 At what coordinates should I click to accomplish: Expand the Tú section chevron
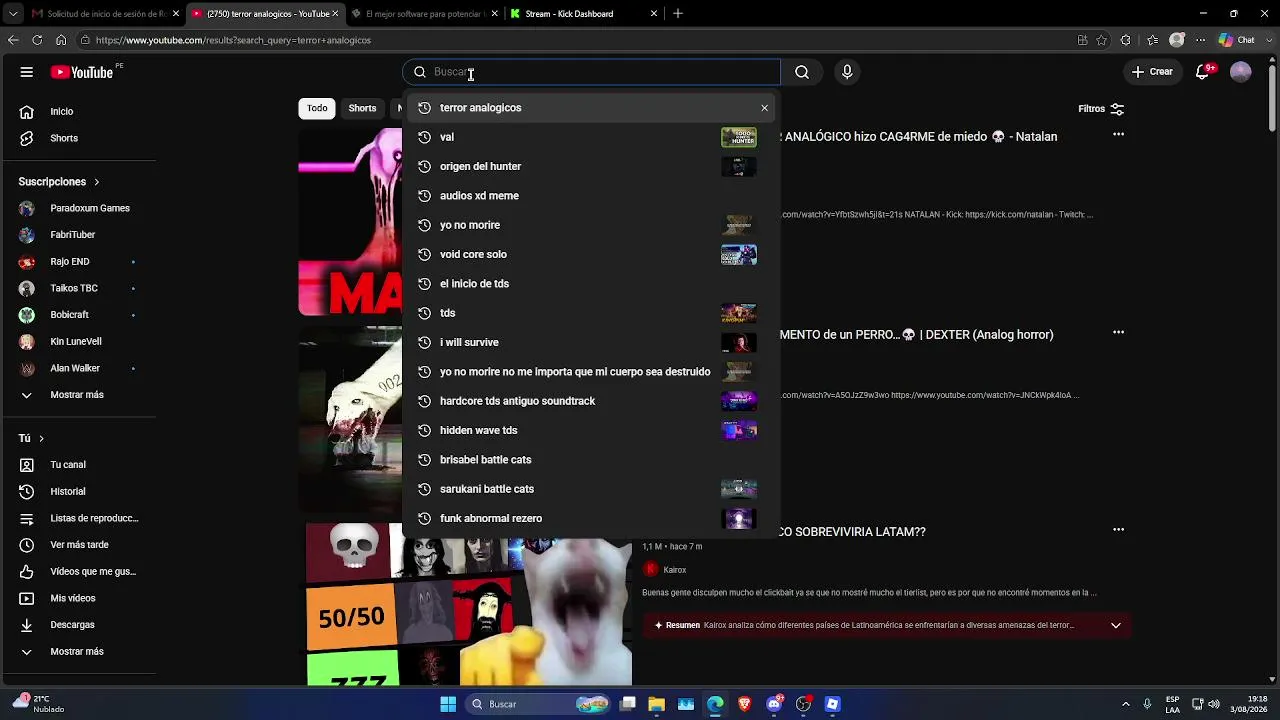click(x=41, y=438)
